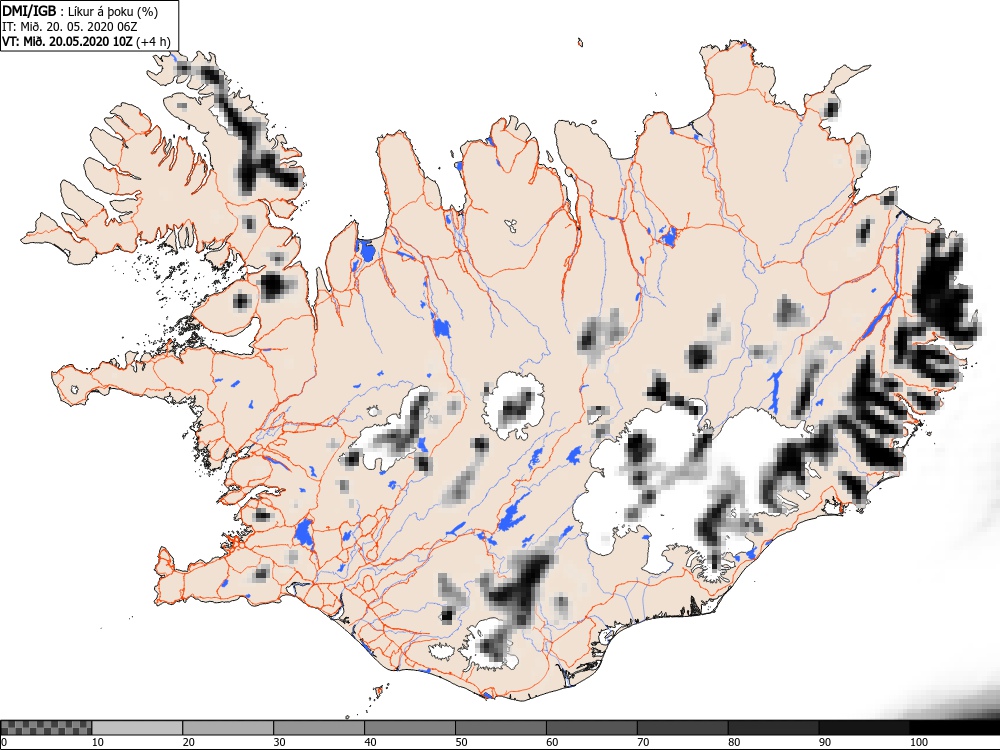The image size is (1000, 750).
Task: Click the legend label '40'
Action: pyautogui.click(x=371, y=742)
